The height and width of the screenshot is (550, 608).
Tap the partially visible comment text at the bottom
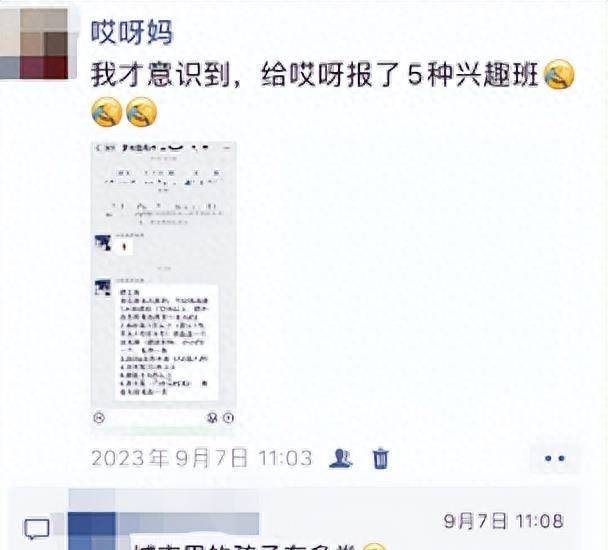pyautogui.click(x=258, y=545)
